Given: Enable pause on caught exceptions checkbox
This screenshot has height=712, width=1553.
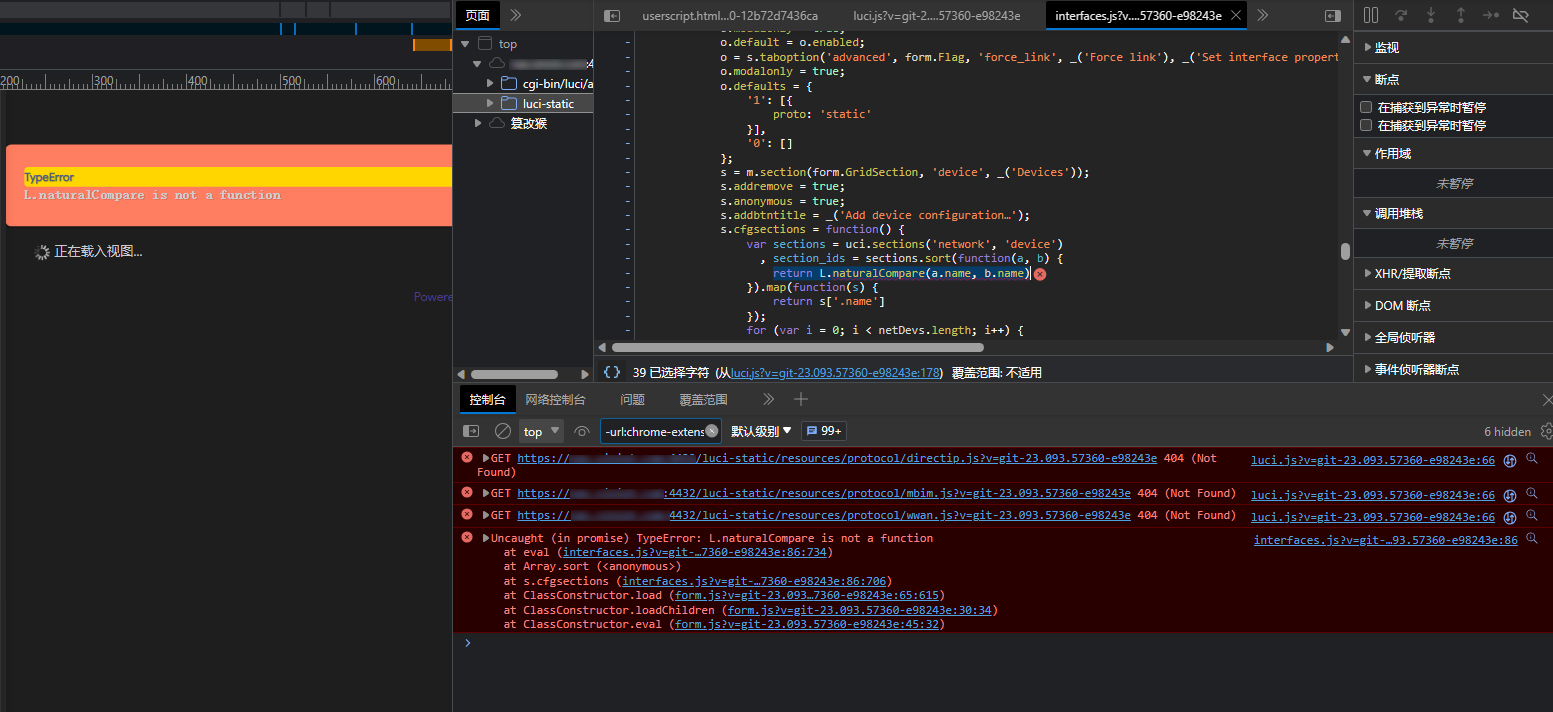Looking at the screenshot, I should tap(1366, 107).
